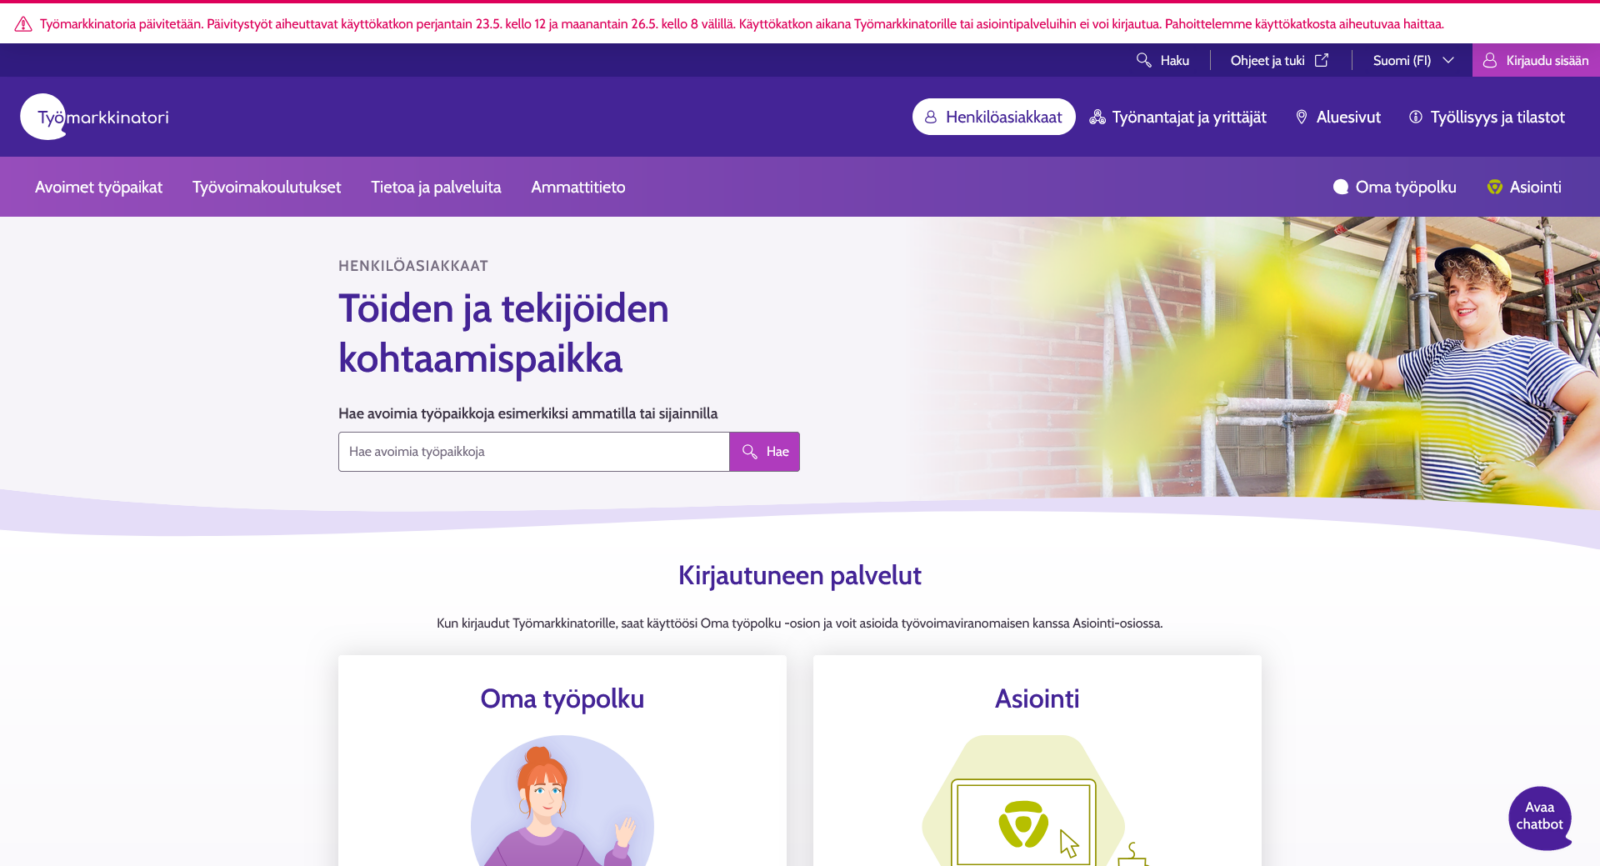Open the Oma työpolku card illustration

click(562, 801)
